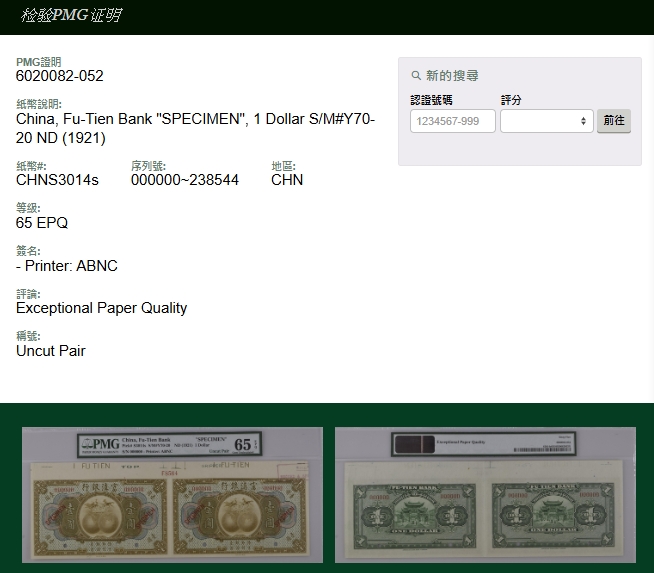
Task: Click the 序列號: label
Action: pyautogui.click(x=148, y=166)
